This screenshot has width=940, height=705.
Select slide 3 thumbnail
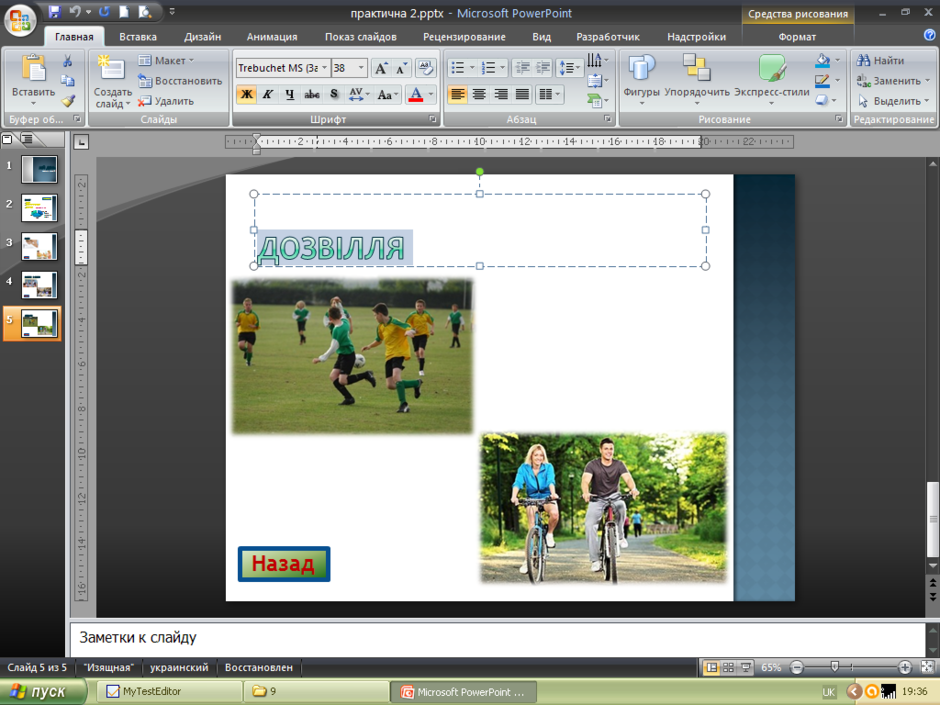[40, 246]
